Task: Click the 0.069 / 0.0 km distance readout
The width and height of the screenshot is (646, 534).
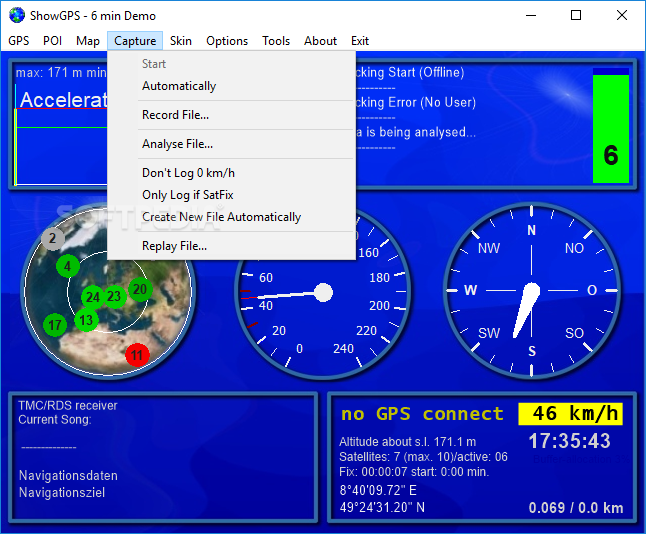Action: (576, 508)
